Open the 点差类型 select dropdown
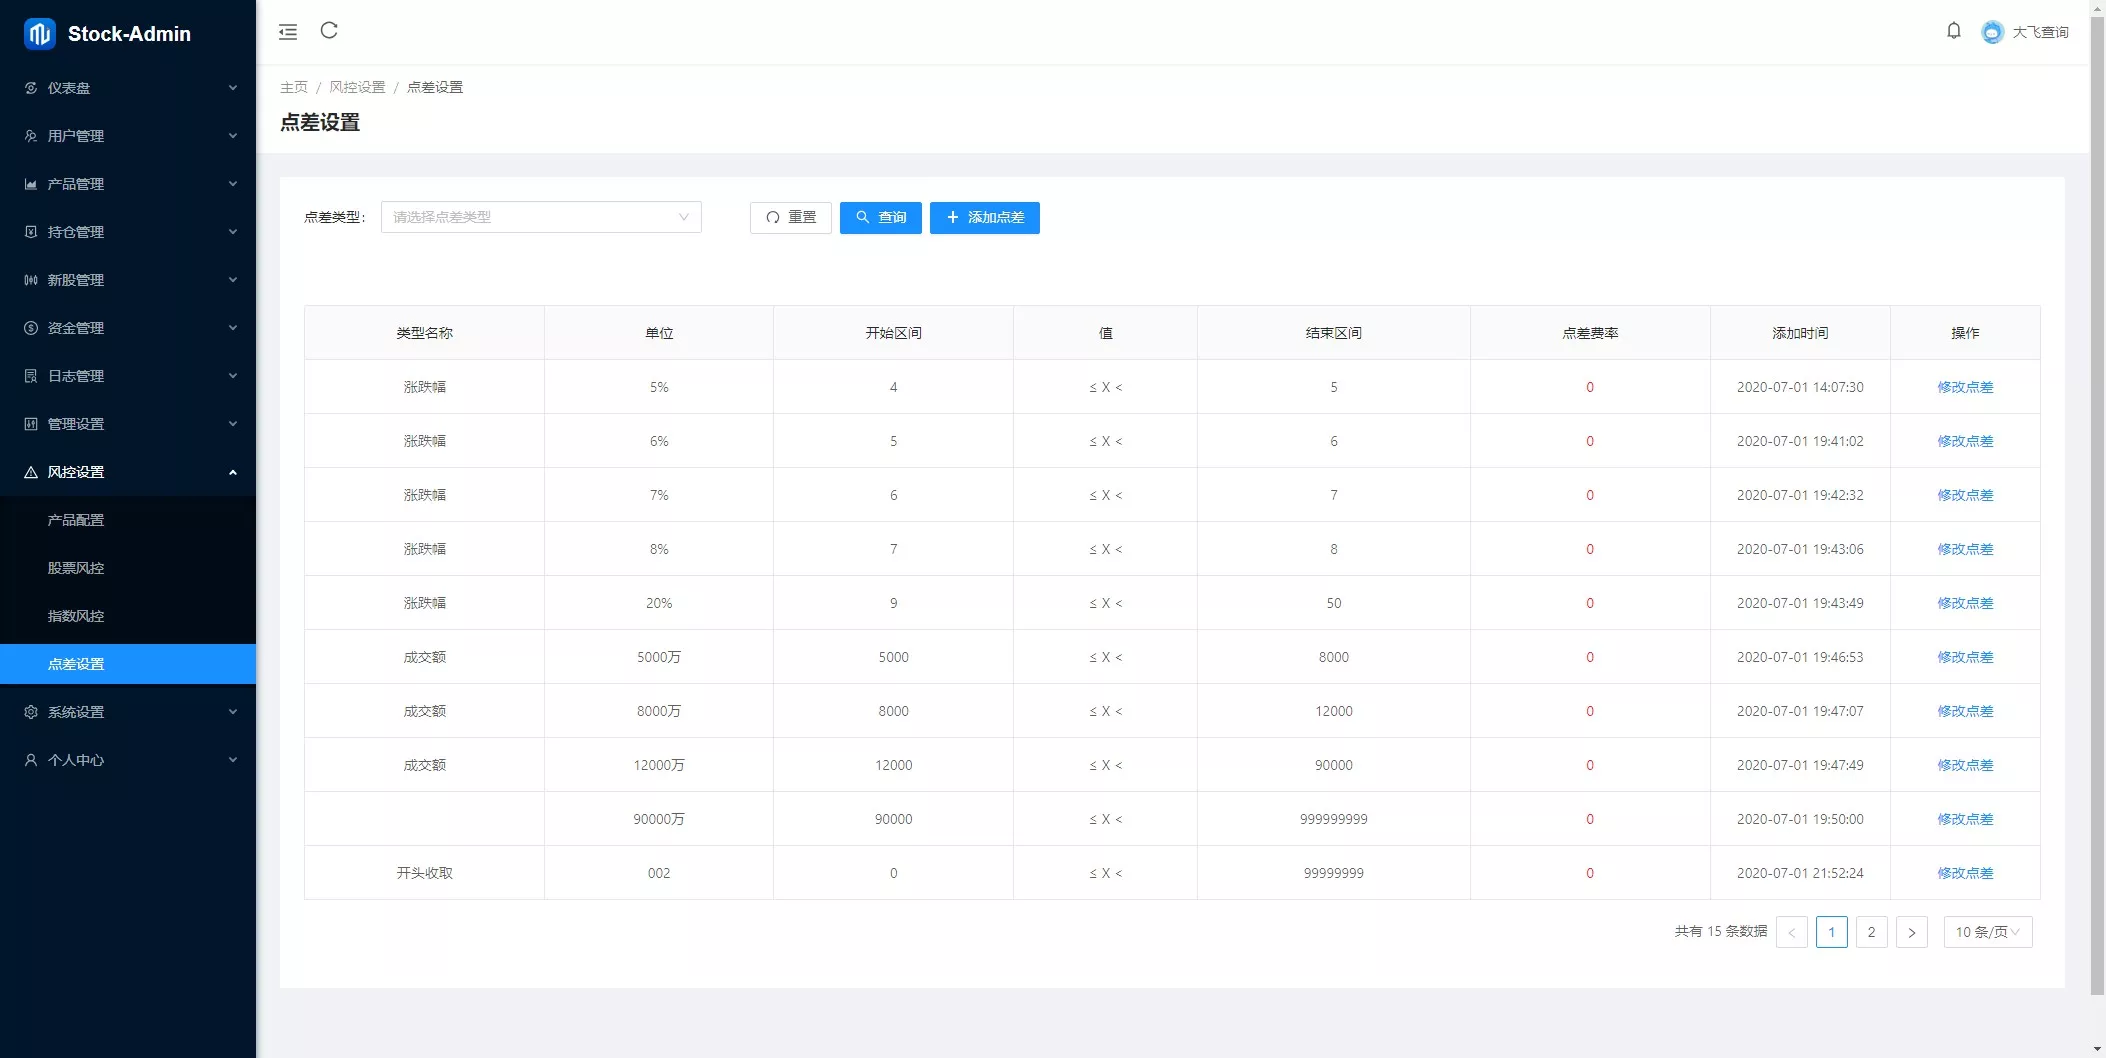The image size is (2106, 1058). [540, 217]
